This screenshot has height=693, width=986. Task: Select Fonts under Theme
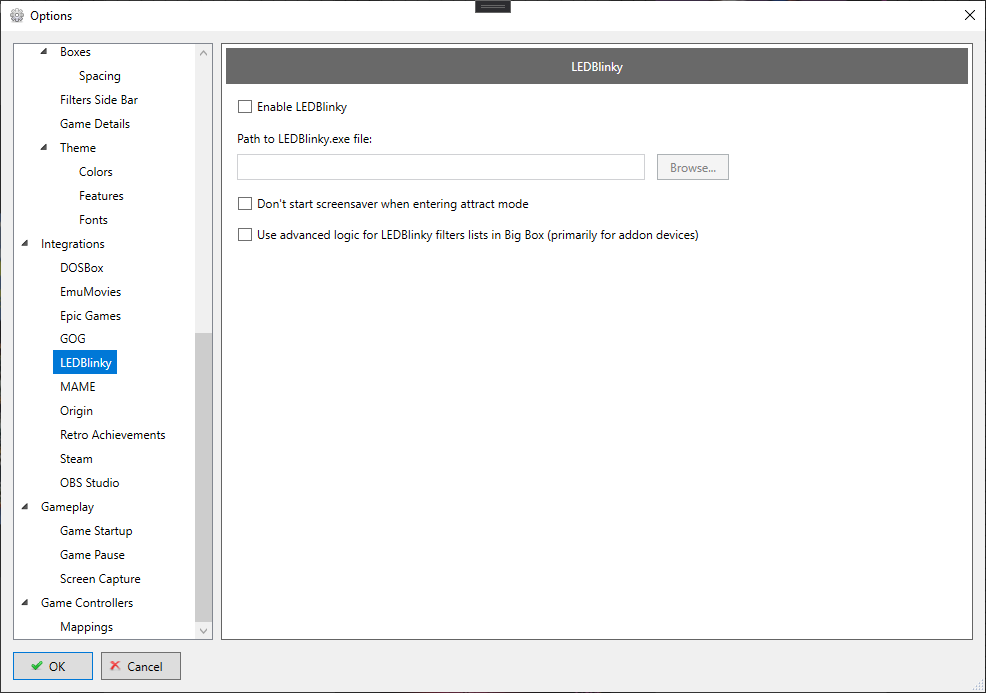pos(93,219)
